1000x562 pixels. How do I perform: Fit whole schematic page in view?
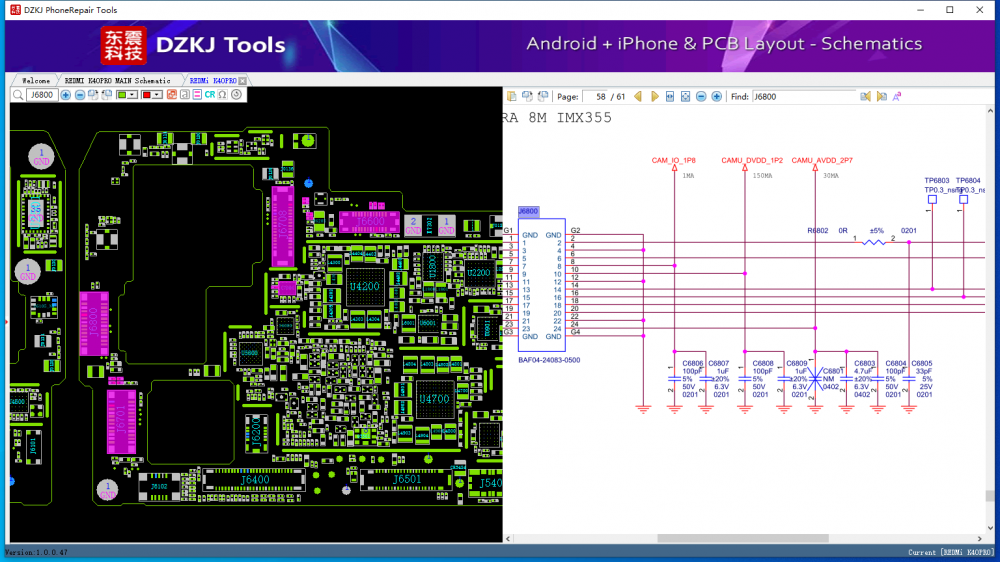click(x=685, y=97)
